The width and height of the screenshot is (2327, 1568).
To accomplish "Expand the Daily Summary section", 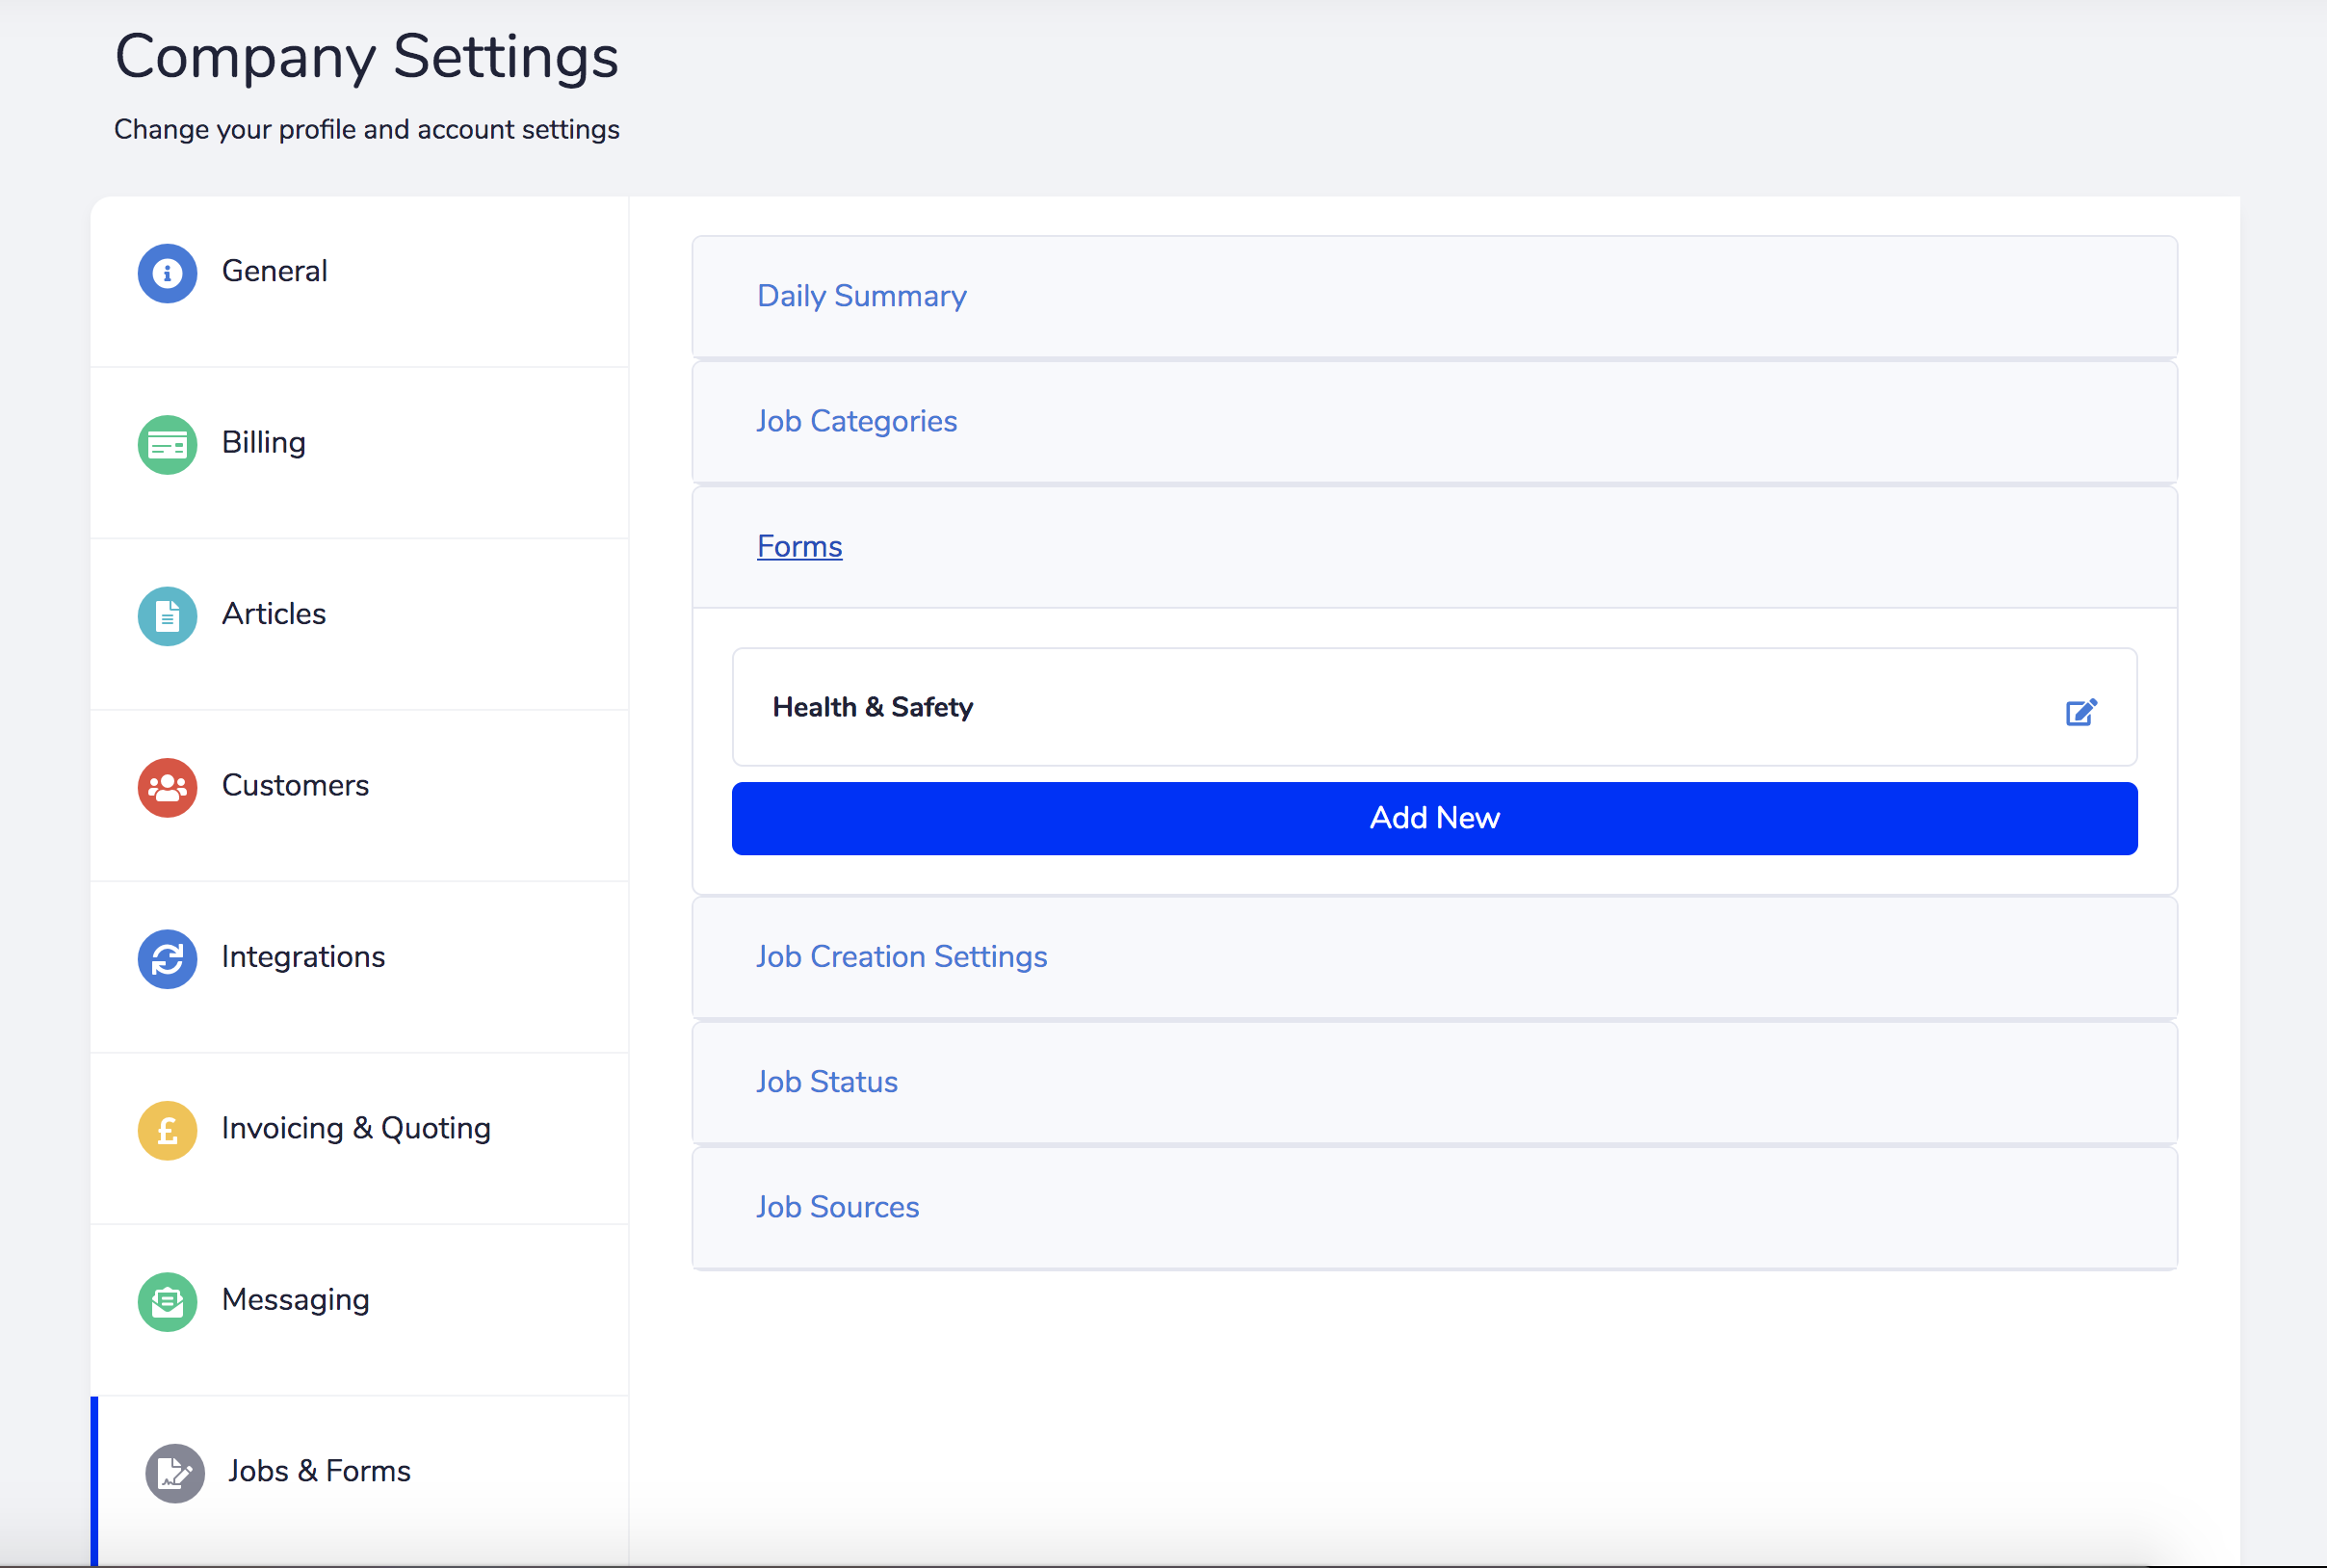I will click(x=1434, y=297).
